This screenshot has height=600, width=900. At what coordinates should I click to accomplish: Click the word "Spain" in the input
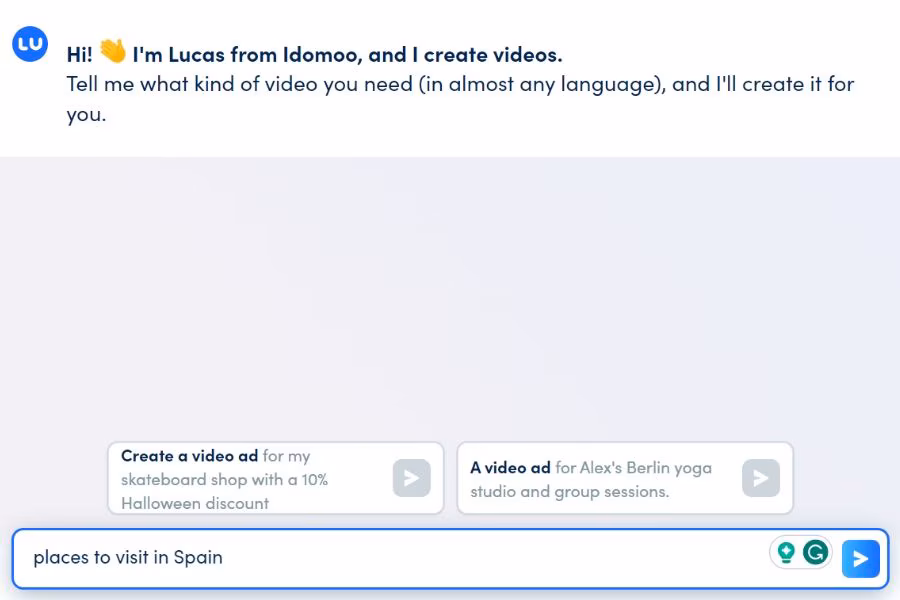point(198,557)
